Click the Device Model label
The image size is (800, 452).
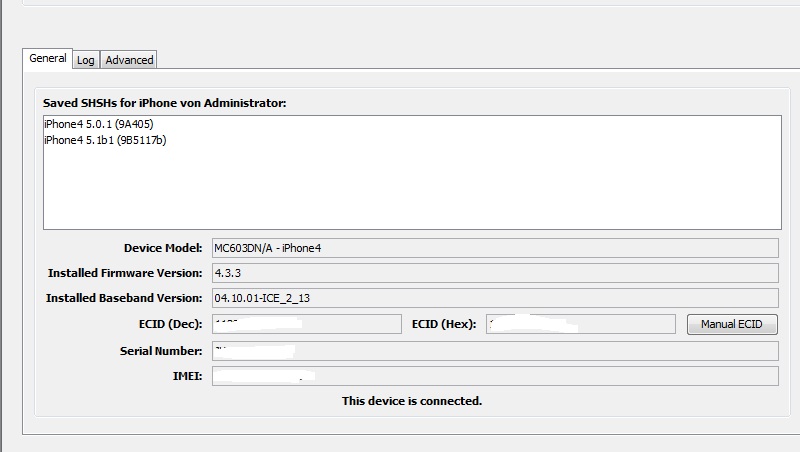(x=163, y=248)
